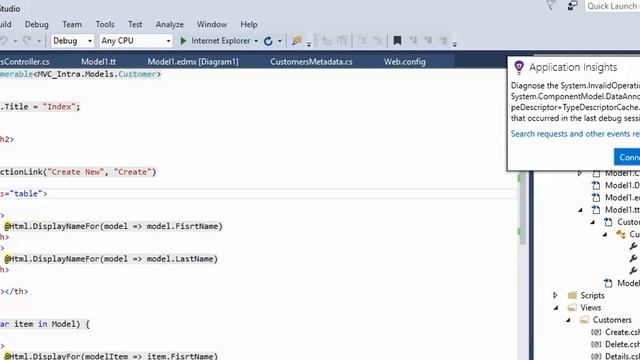The height and width of the screenshot is (360, 640).
Task: Switch to the CustomersMetadata.cs tab
Action: click(x=311, y=62)
